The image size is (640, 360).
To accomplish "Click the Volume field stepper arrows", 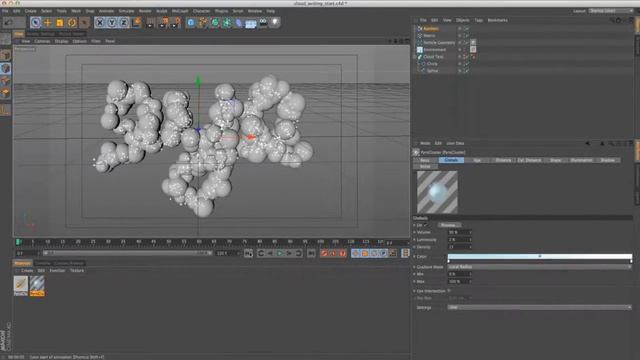I will (x=470, y=232).
